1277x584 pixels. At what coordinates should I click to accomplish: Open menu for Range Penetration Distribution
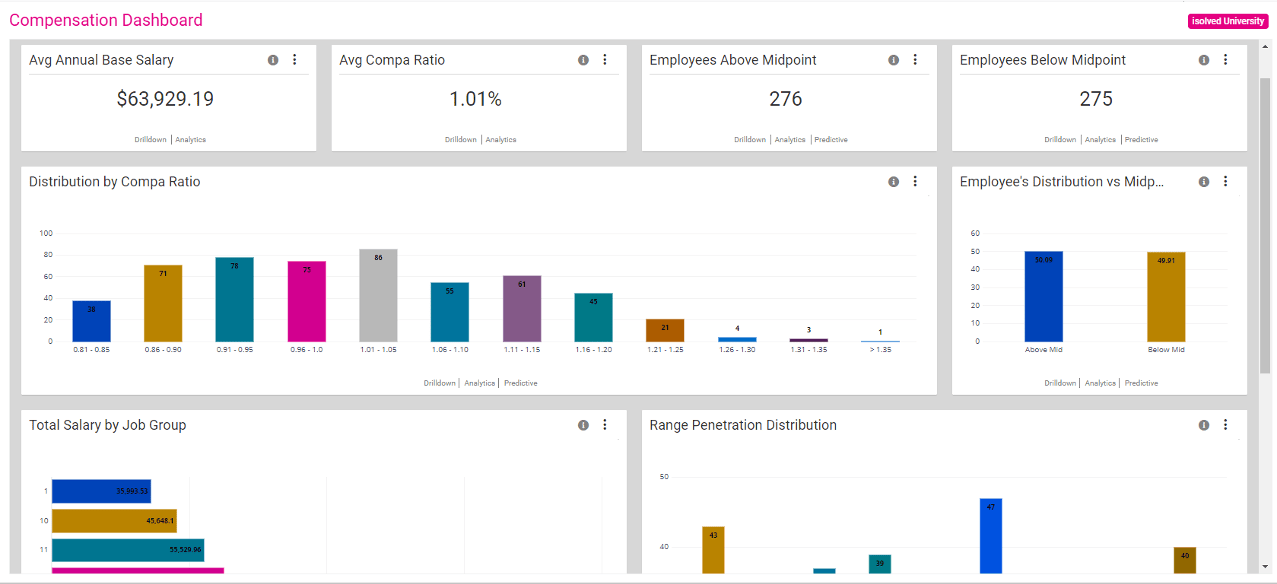pyautogui.click(x=1225, y=425)
